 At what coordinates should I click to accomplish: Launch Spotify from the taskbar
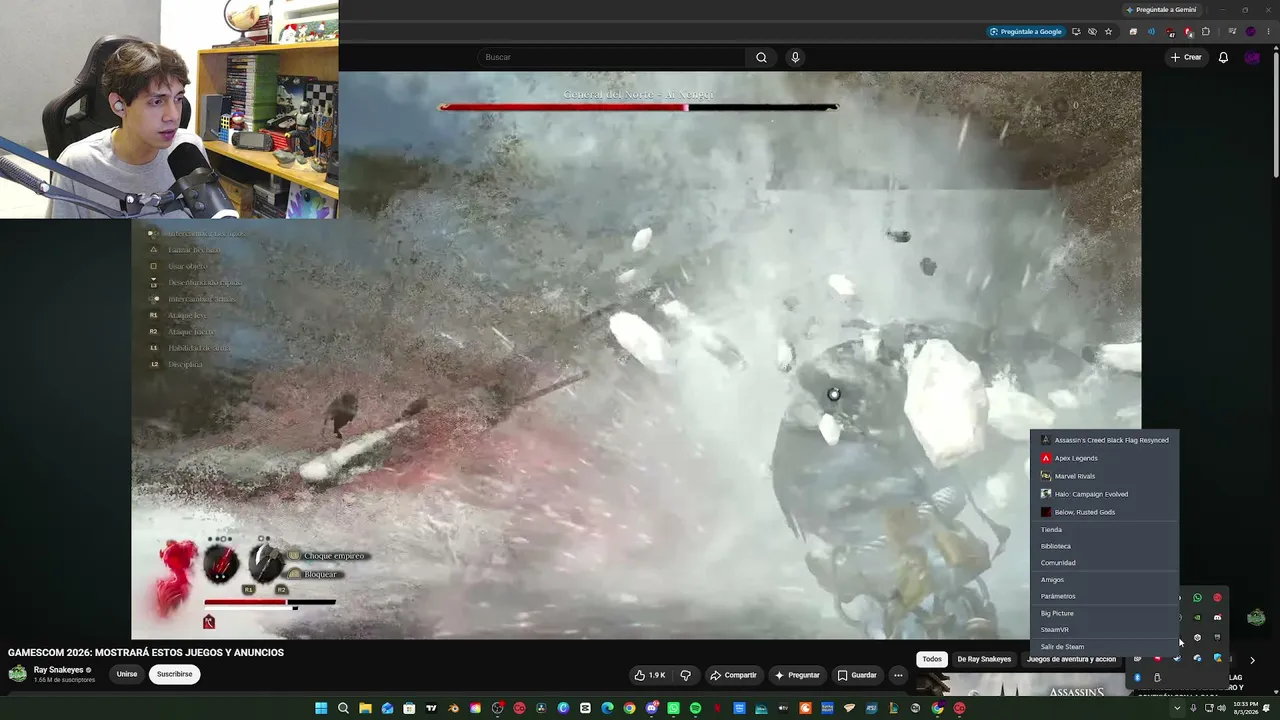pyautogui.click(x=695, y=708)
